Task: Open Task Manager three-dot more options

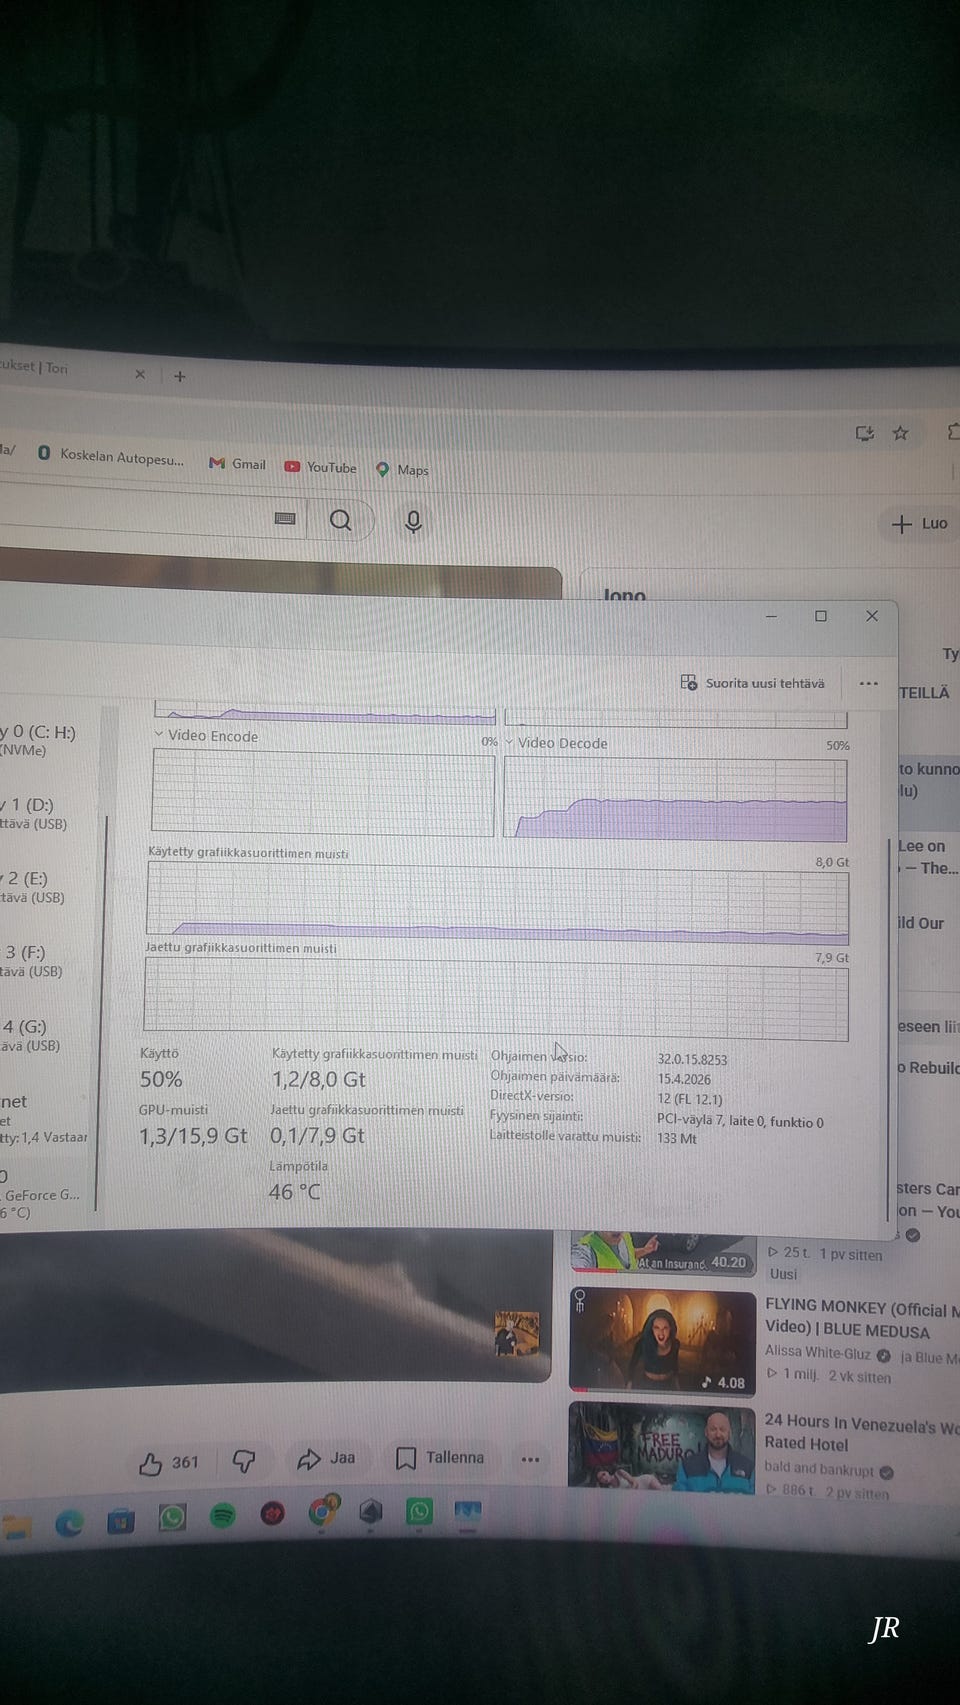Action: pyautogui.click(x=868, y=684)
